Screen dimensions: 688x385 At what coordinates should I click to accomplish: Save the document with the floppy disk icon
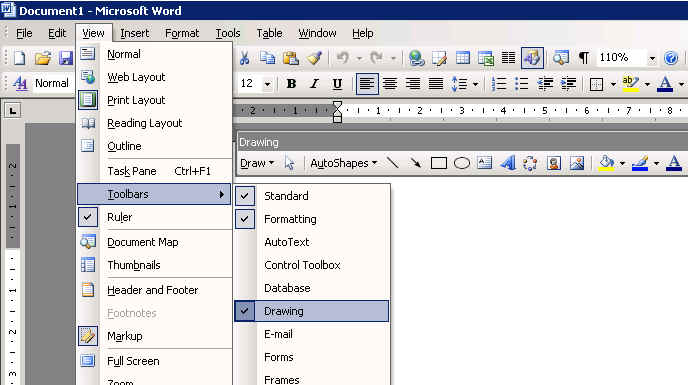(66, 58)
